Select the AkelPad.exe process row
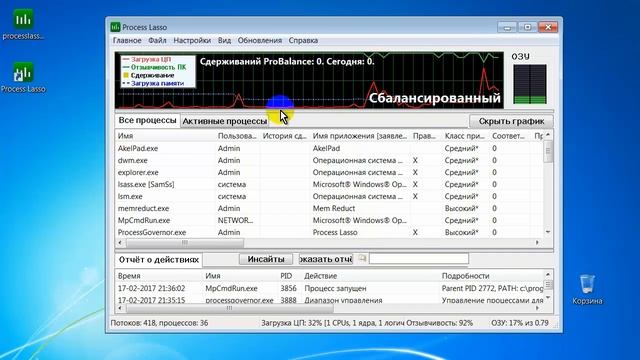This screenshot has height=360, width=640. (329, 148)
